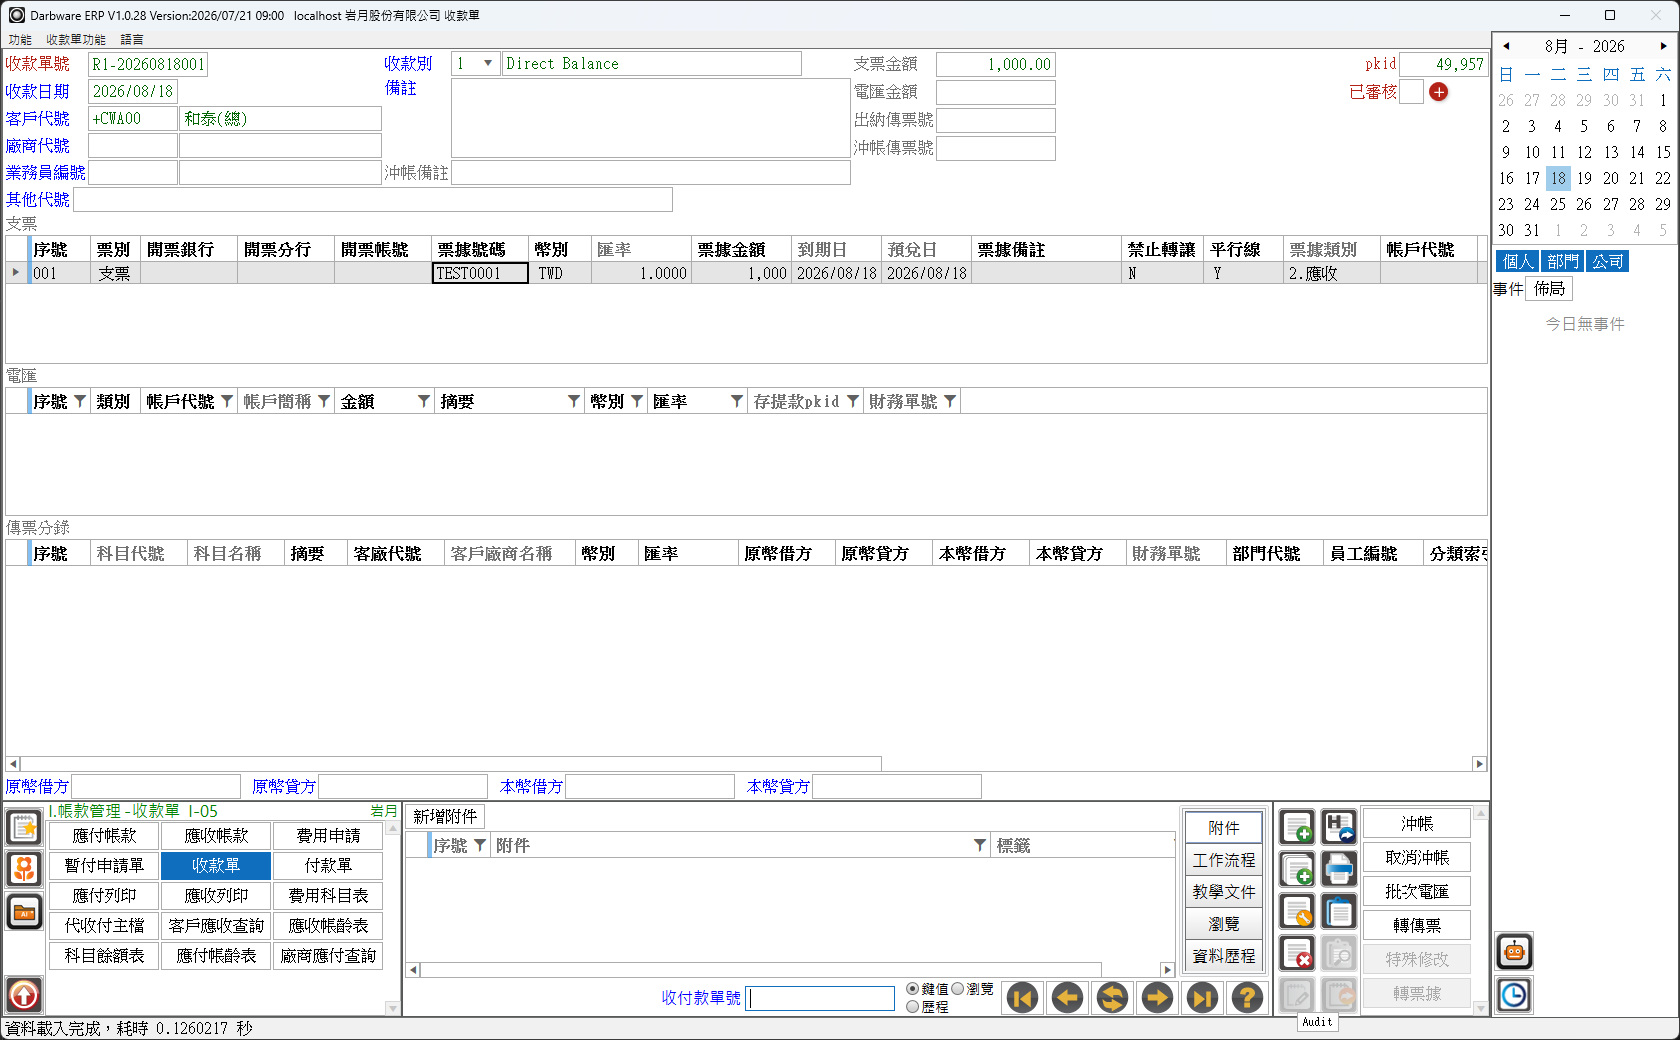Click the 沖帳 button
1680x1040 pixels.
click(1417, 824)
